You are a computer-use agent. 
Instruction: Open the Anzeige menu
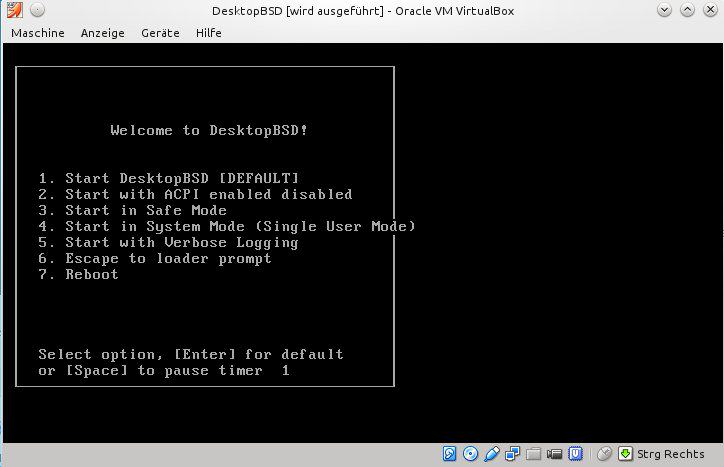(102, 33)
